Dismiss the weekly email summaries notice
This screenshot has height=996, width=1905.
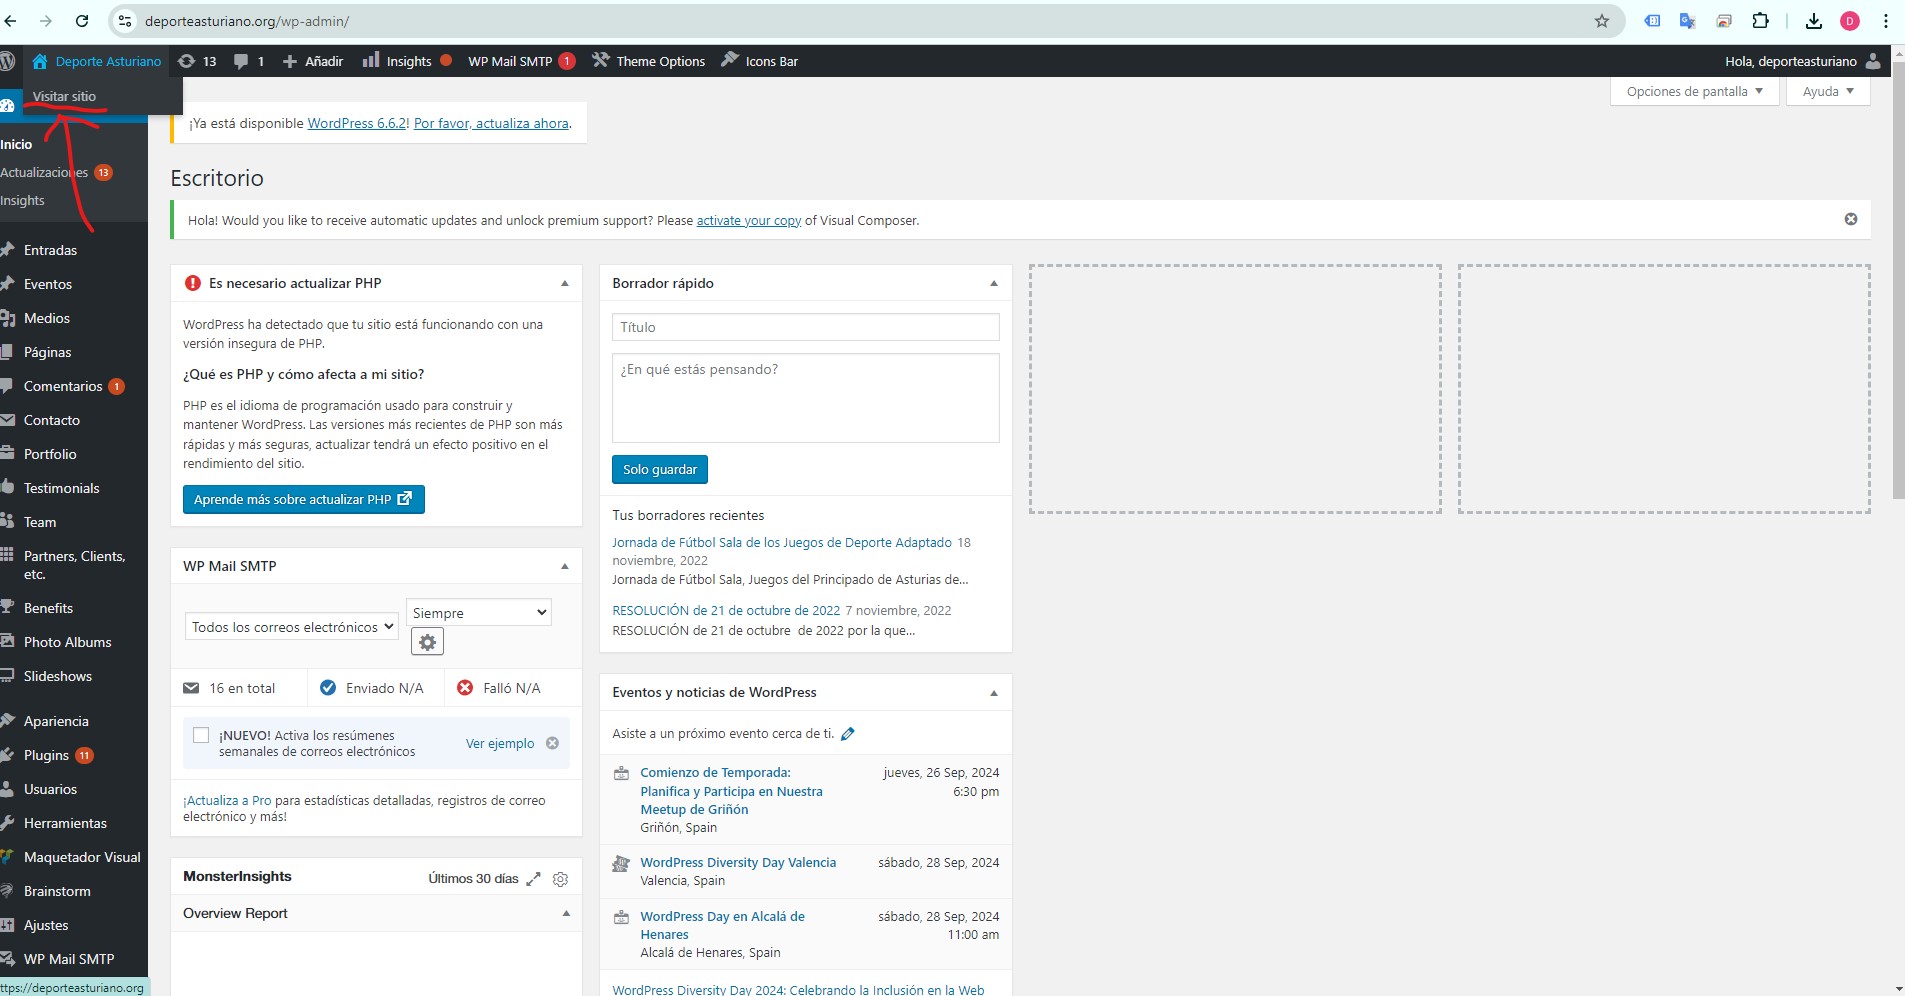click(x=552, y=743)
